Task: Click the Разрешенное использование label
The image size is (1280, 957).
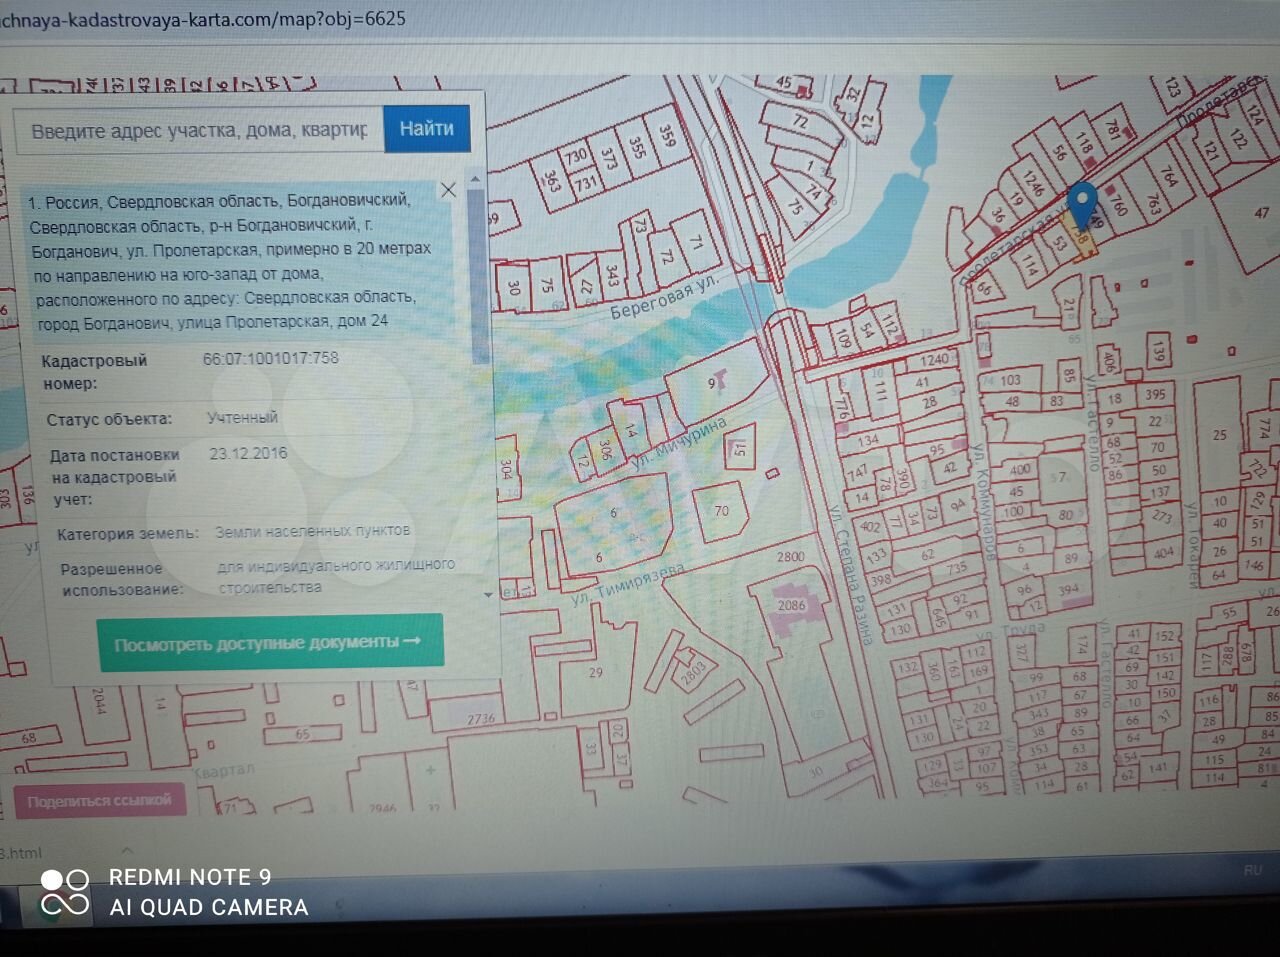Action: 122,579
